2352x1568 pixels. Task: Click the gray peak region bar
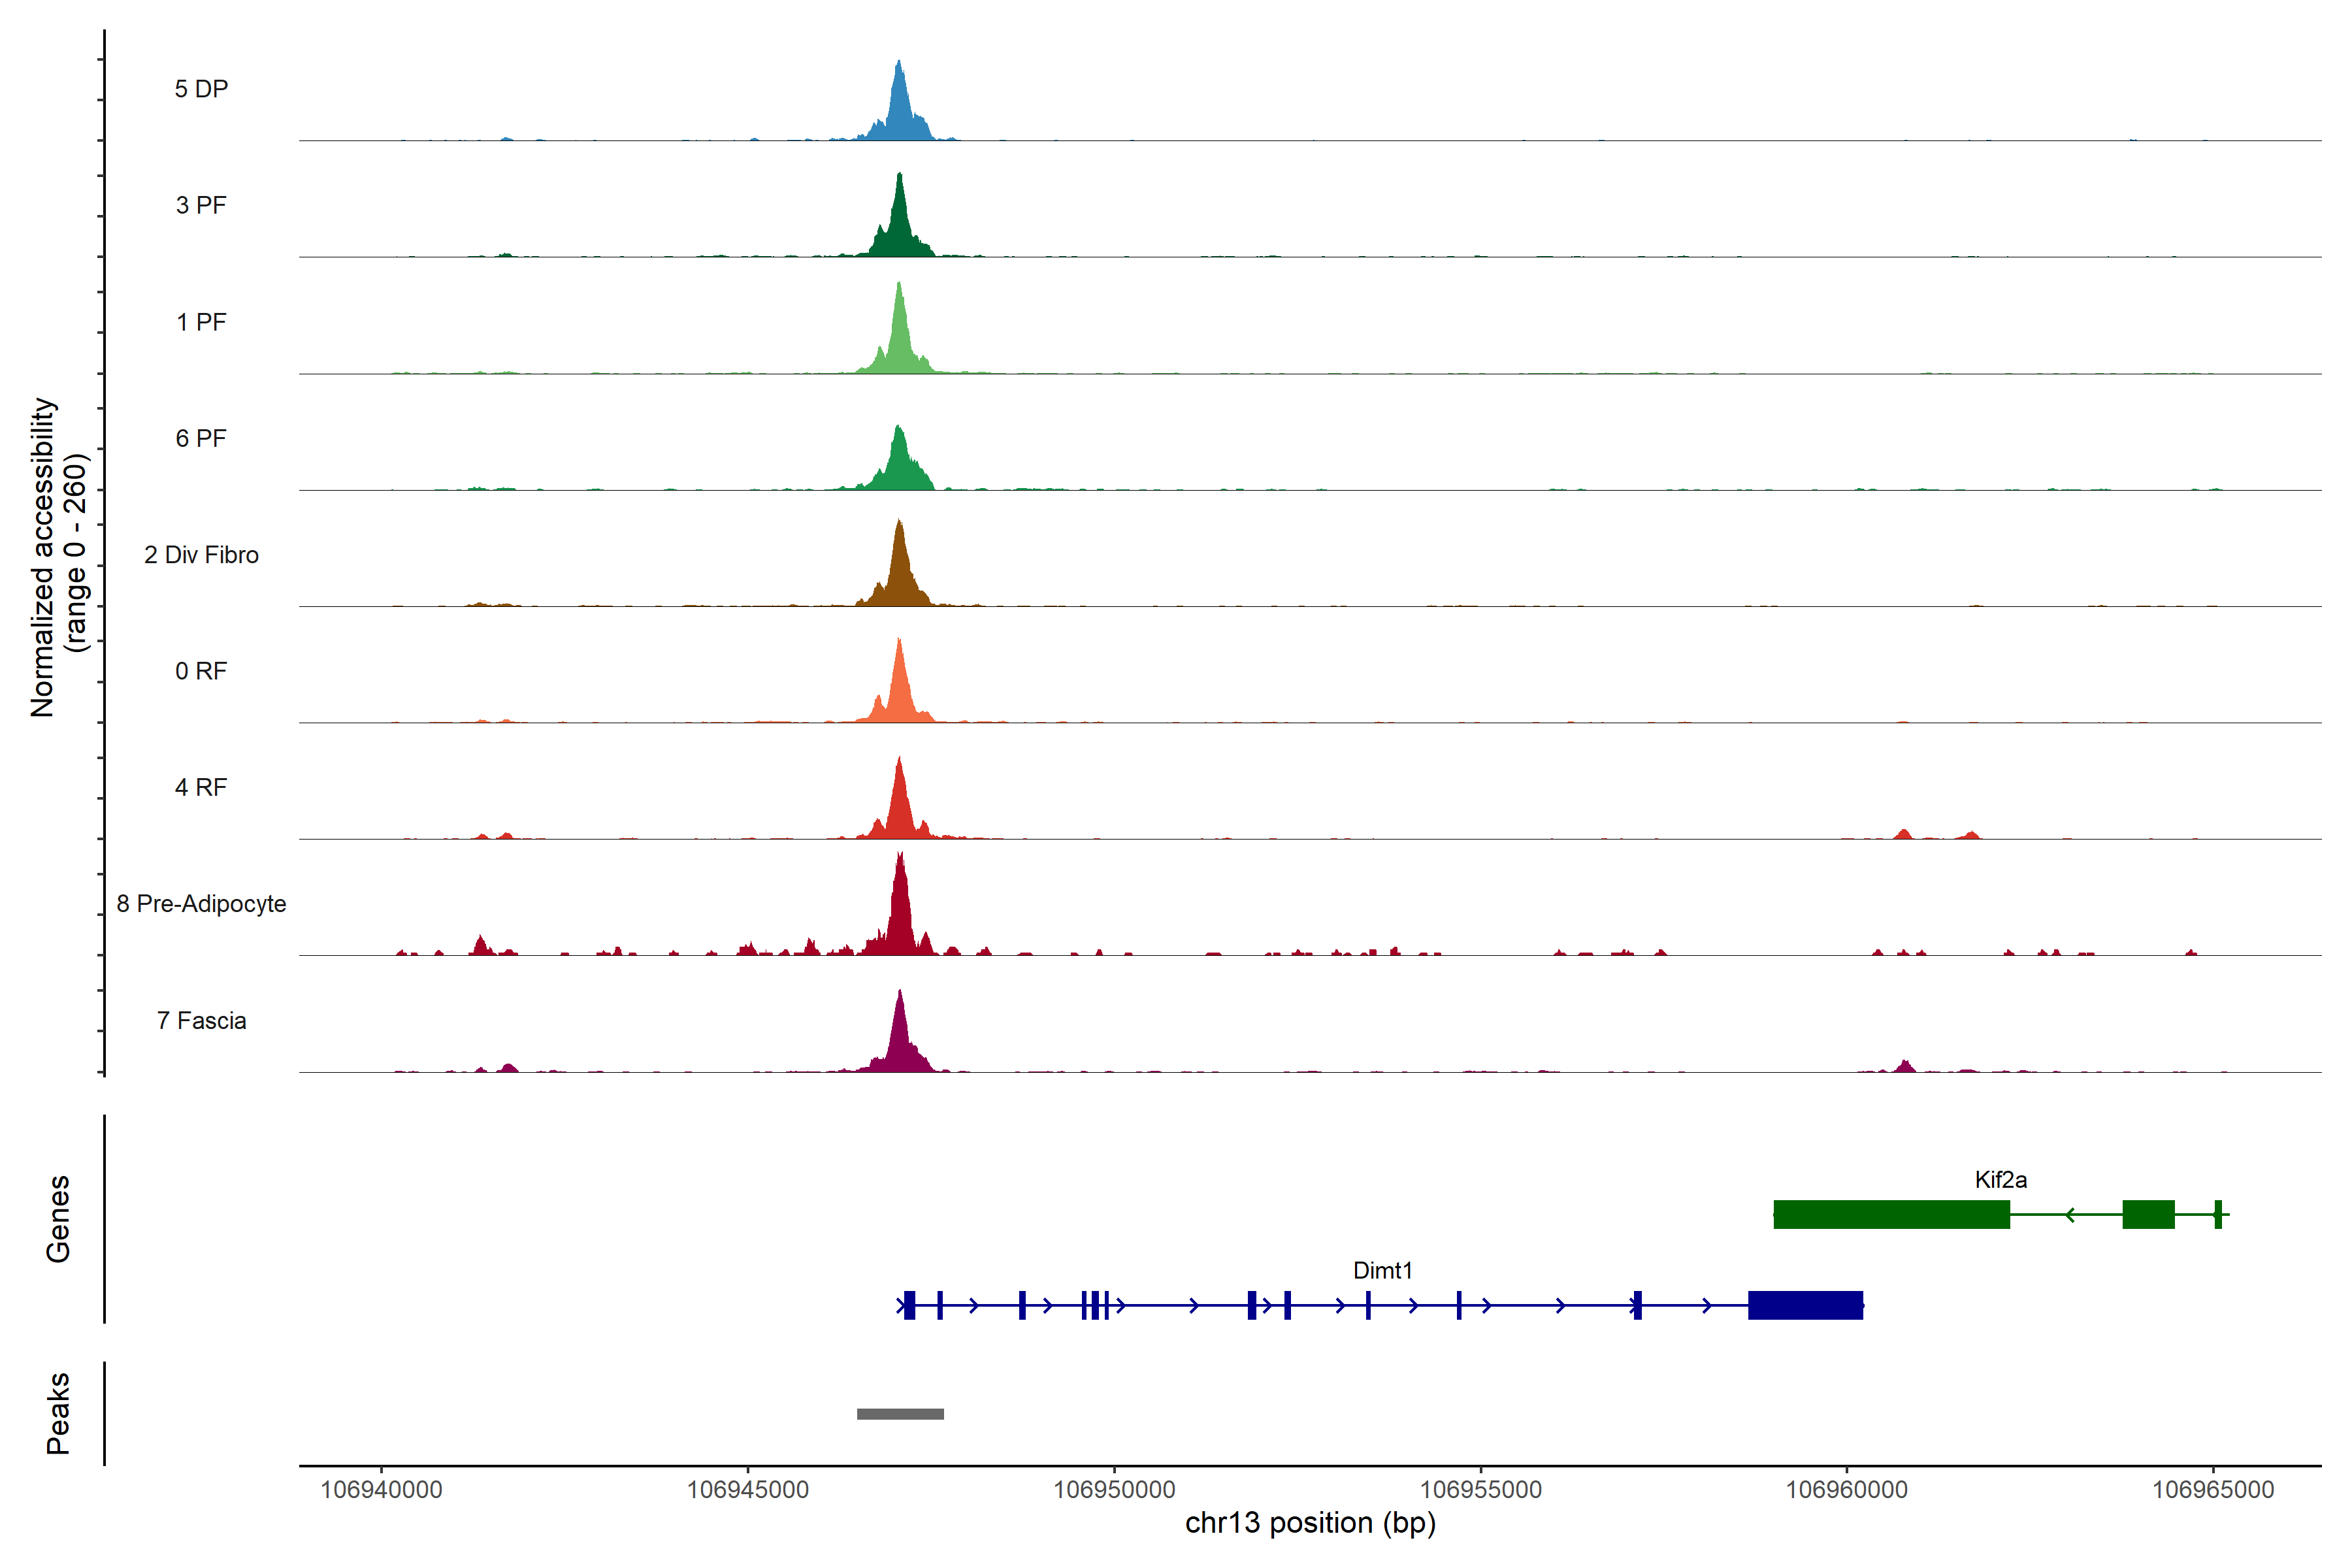coord(900,1413)
